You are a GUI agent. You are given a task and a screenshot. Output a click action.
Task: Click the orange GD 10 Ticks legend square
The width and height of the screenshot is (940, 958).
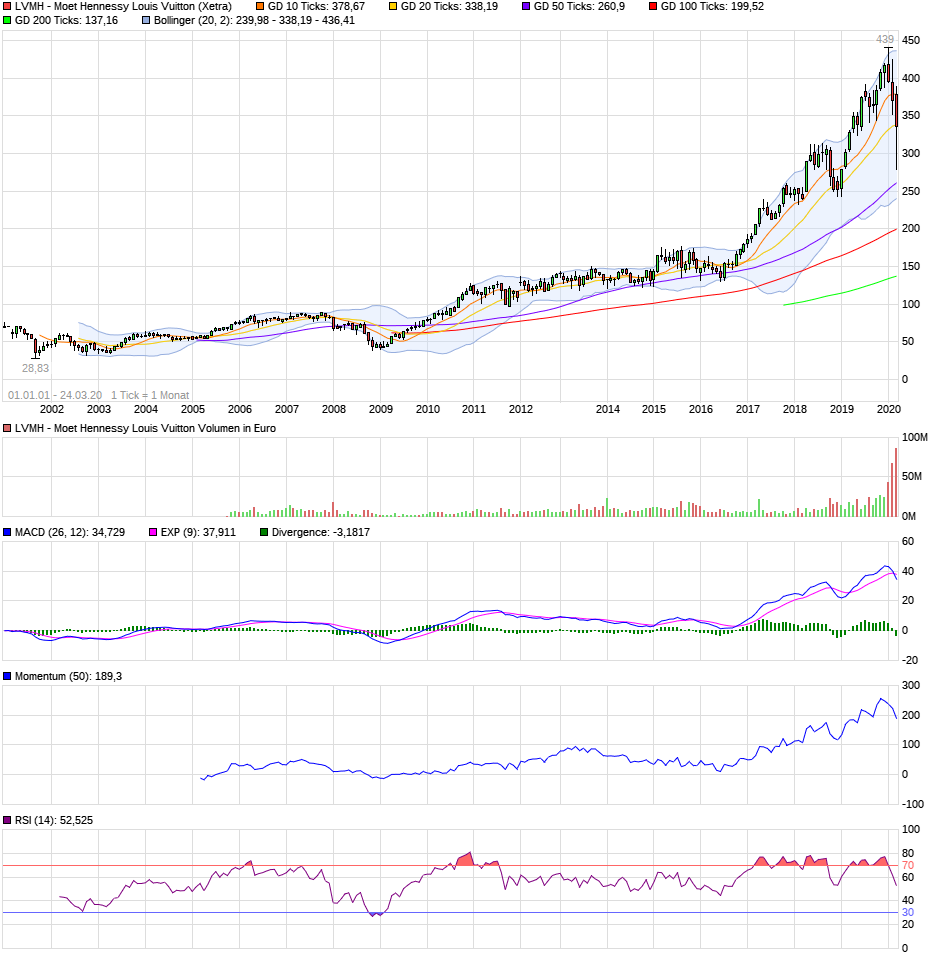point(260,7)
